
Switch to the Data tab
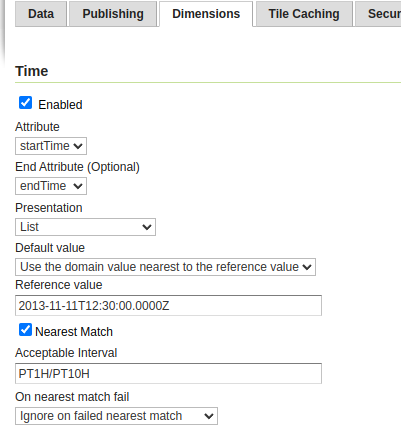41,14
